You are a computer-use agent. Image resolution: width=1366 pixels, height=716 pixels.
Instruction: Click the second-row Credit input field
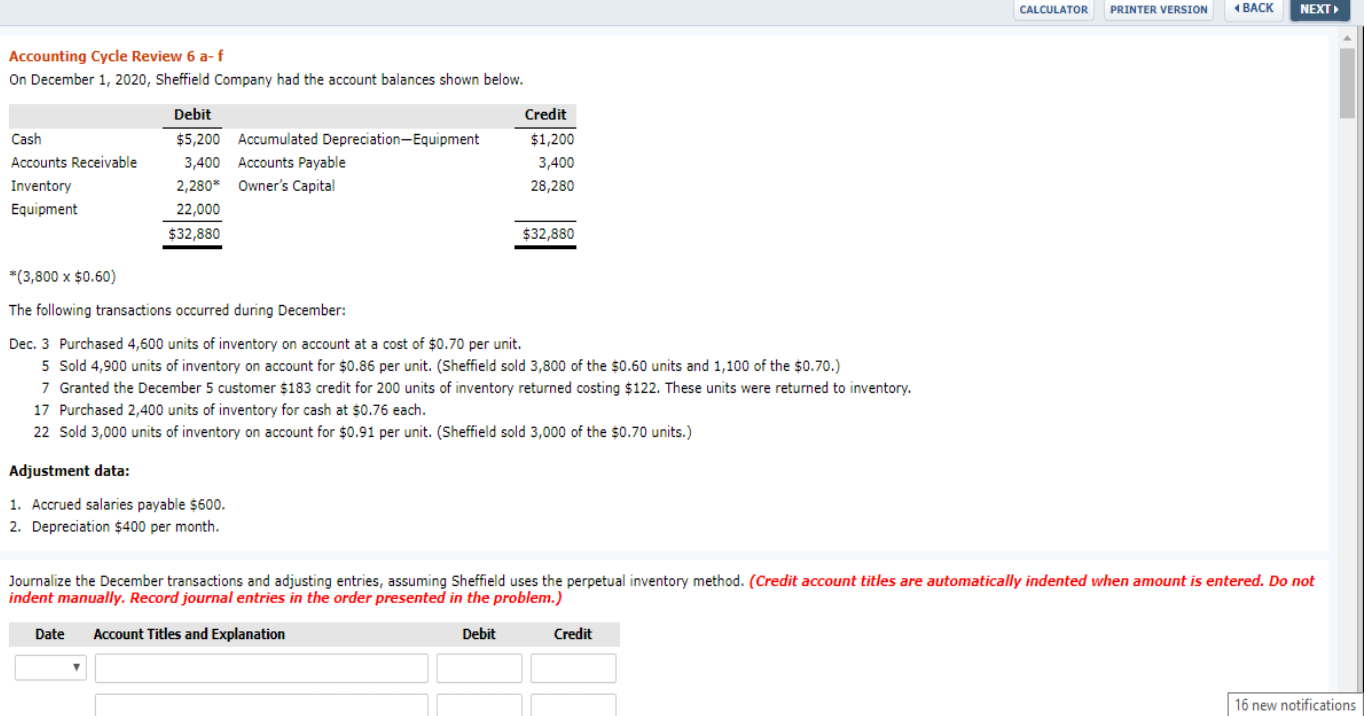[x=573, y=705]
